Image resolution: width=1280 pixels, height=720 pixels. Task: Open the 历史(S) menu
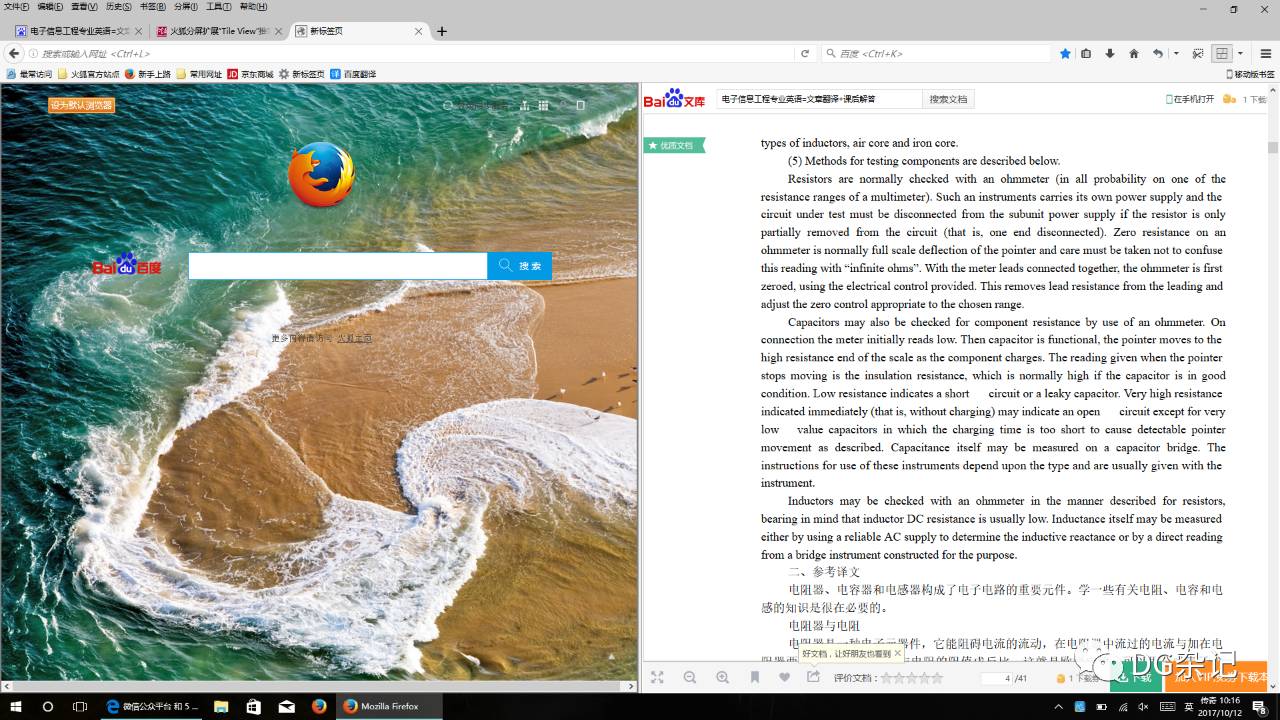pyautogui.click(x=118, y=7)
